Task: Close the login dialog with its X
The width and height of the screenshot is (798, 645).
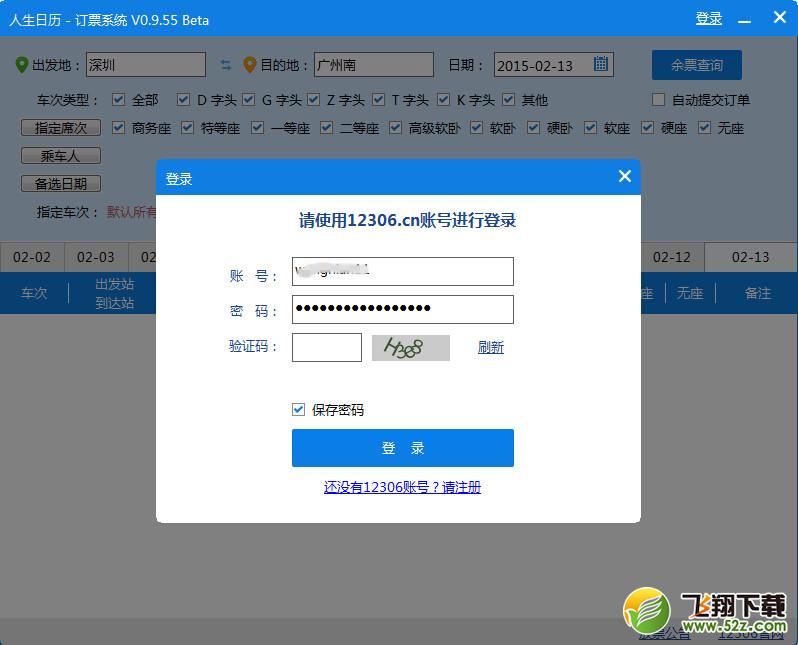Action: point(625,176)
